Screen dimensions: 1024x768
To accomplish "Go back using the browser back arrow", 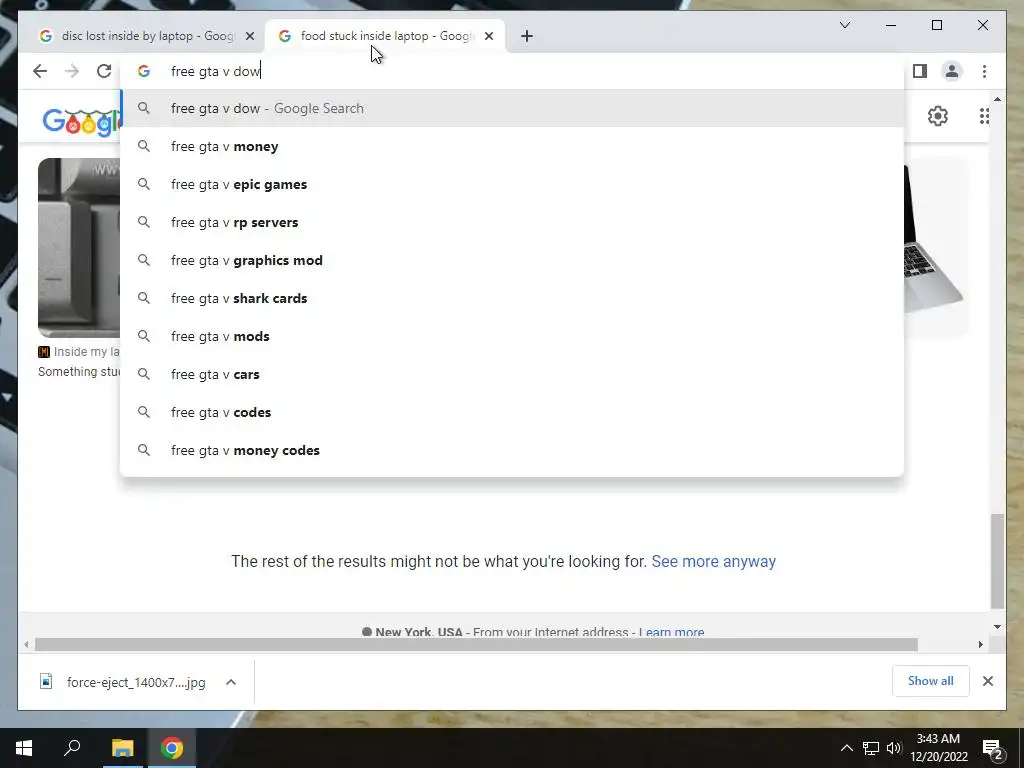I will click(40, 71).
